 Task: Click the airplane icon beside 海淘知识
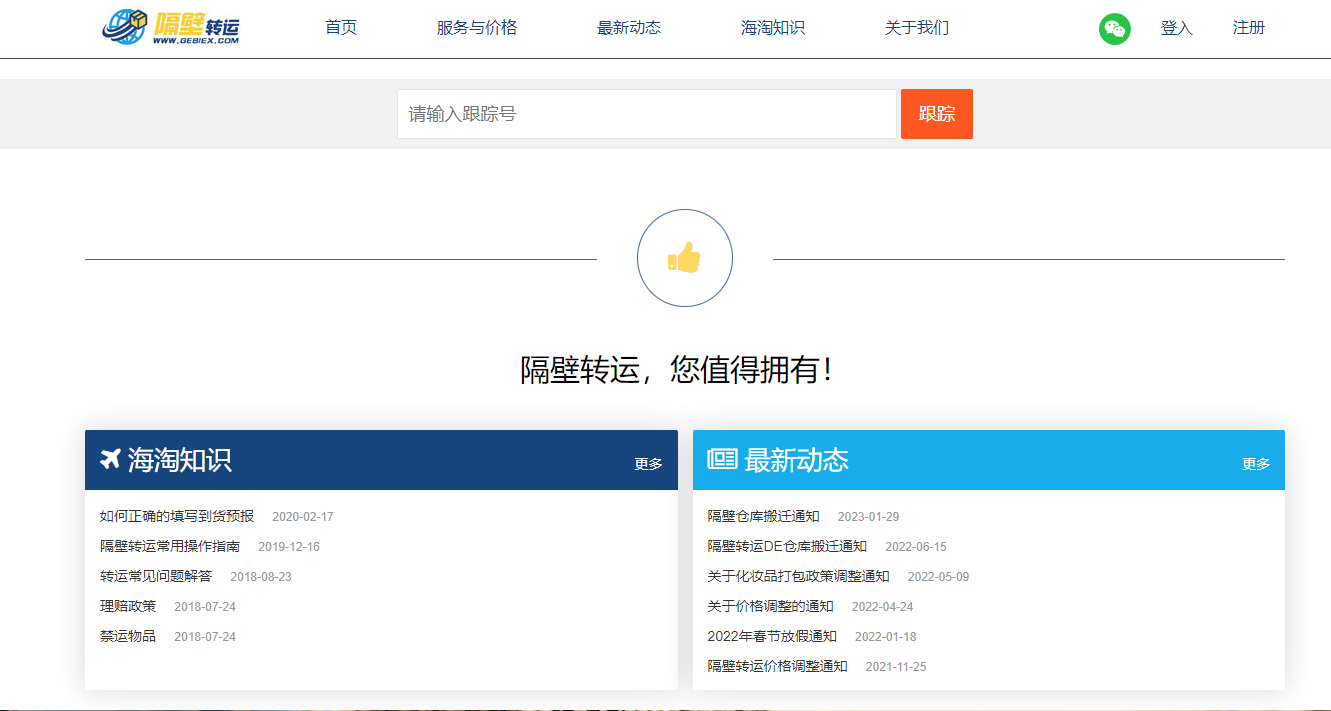click(110, 459)
